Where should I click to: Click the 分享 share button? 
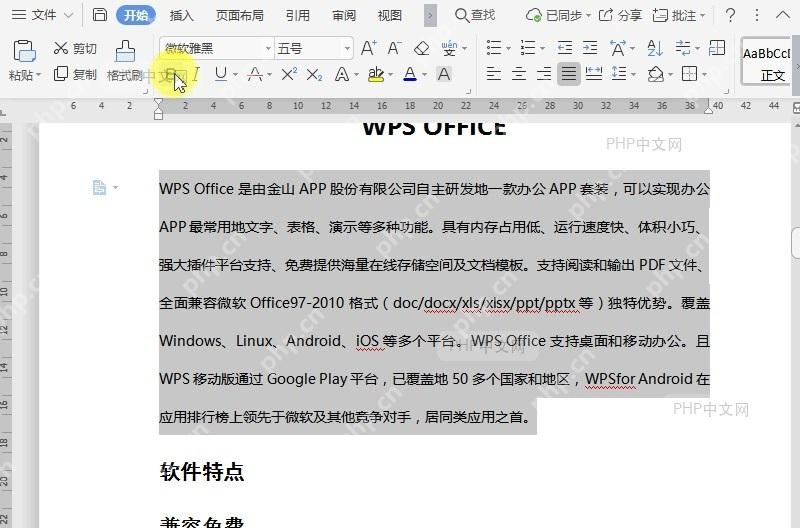point(620,15)
